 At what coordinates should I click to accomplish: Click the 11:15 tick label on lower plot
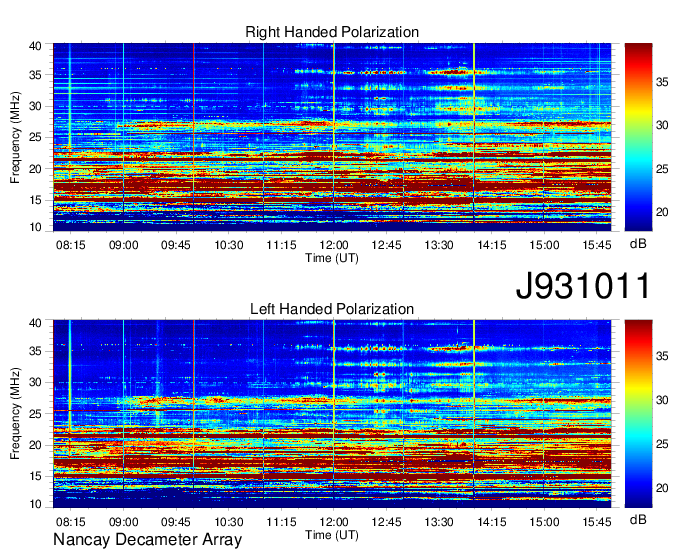pyautogui.click(x=281, y=522)
